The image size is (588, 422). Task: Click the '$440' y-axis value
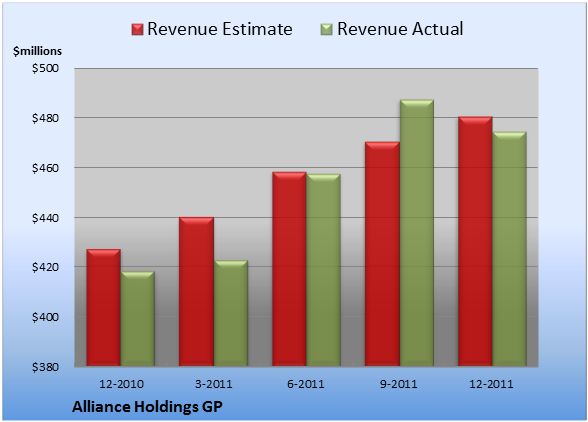tap(45, 218)
